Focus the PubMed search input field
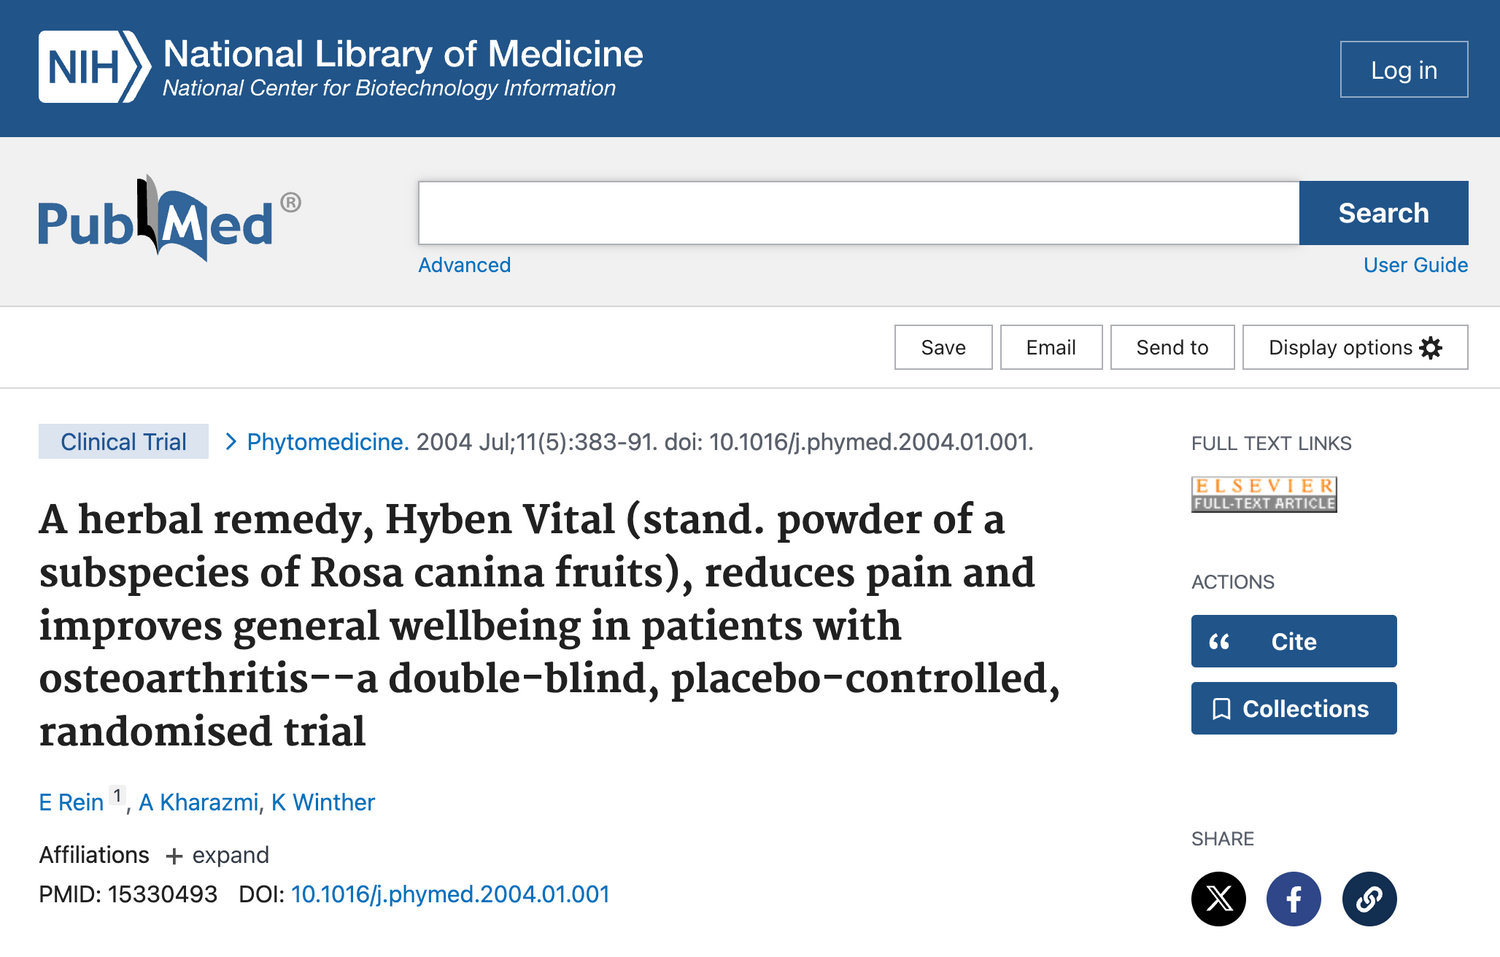The image size is (1500, 957). tap(858, 213)
